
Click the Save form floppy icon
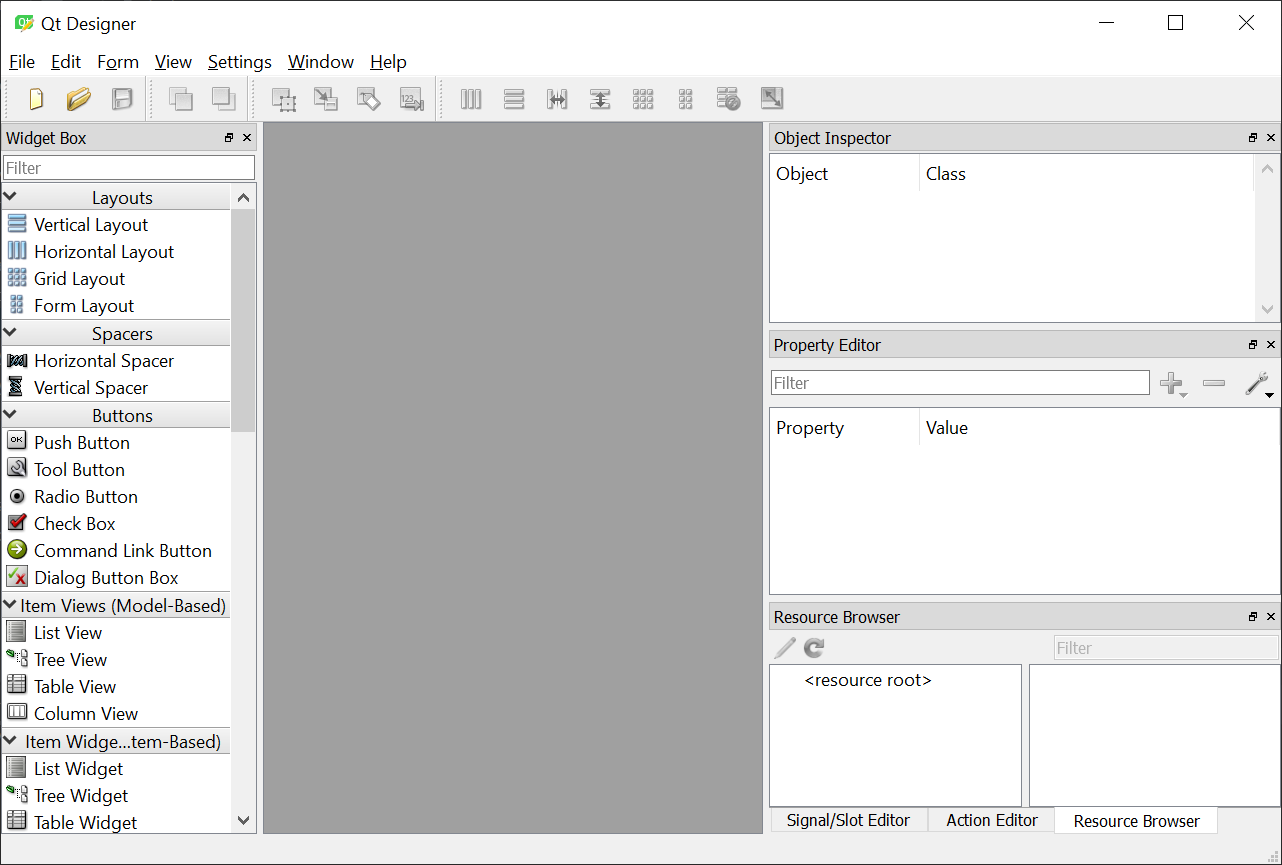122,99
